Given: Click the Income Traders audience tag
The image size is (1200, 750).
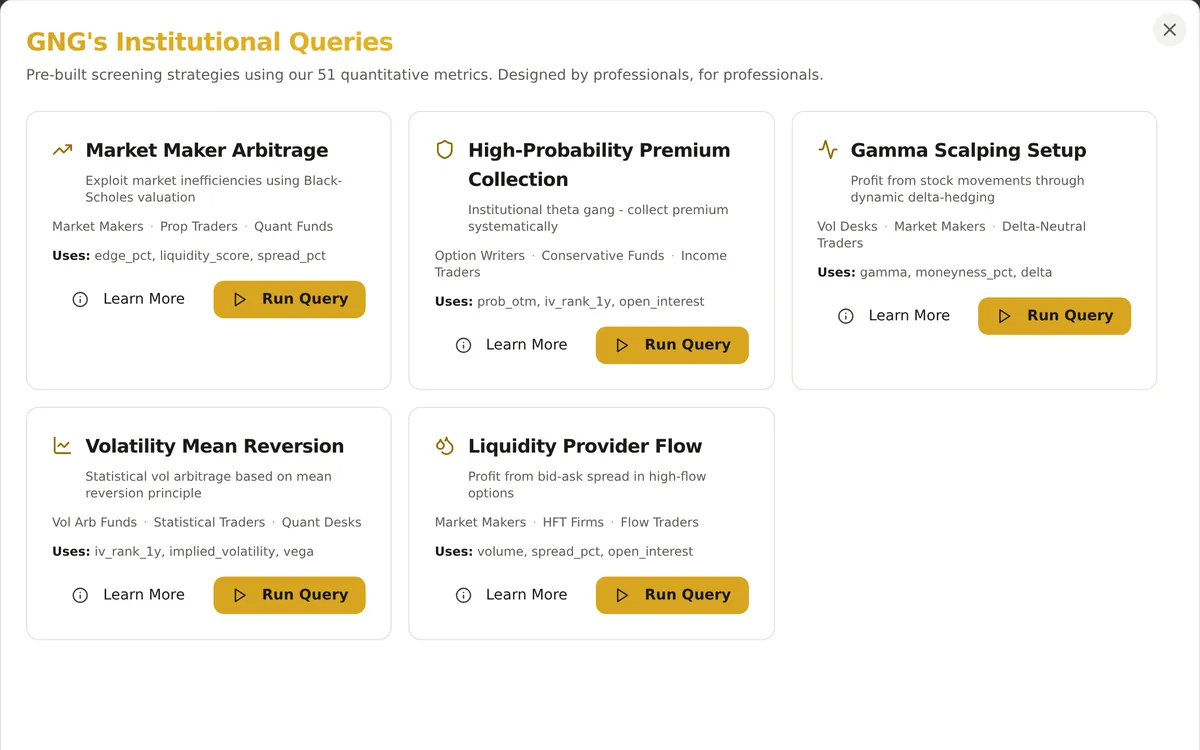Looking at the screenshot, I should 581,264.
